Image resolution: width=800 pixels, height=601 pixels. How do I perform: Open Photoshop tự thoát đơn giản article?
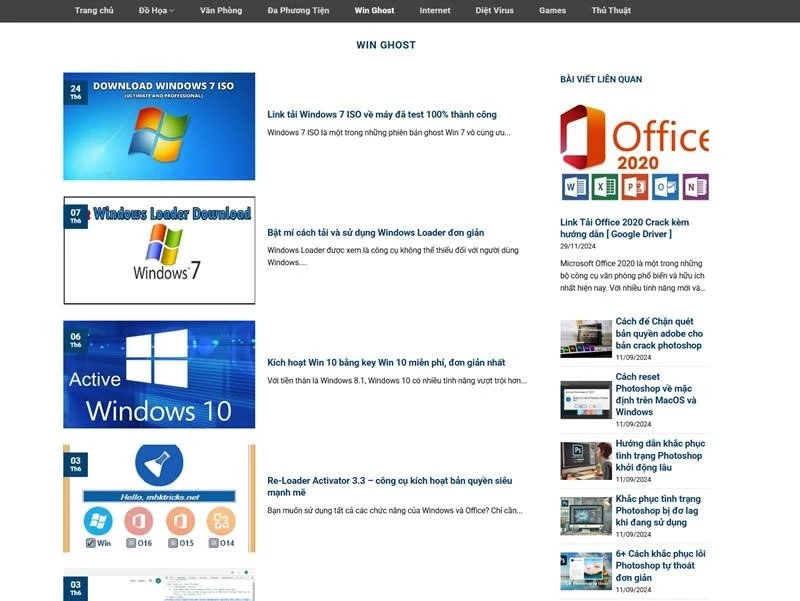click(660, 565)
